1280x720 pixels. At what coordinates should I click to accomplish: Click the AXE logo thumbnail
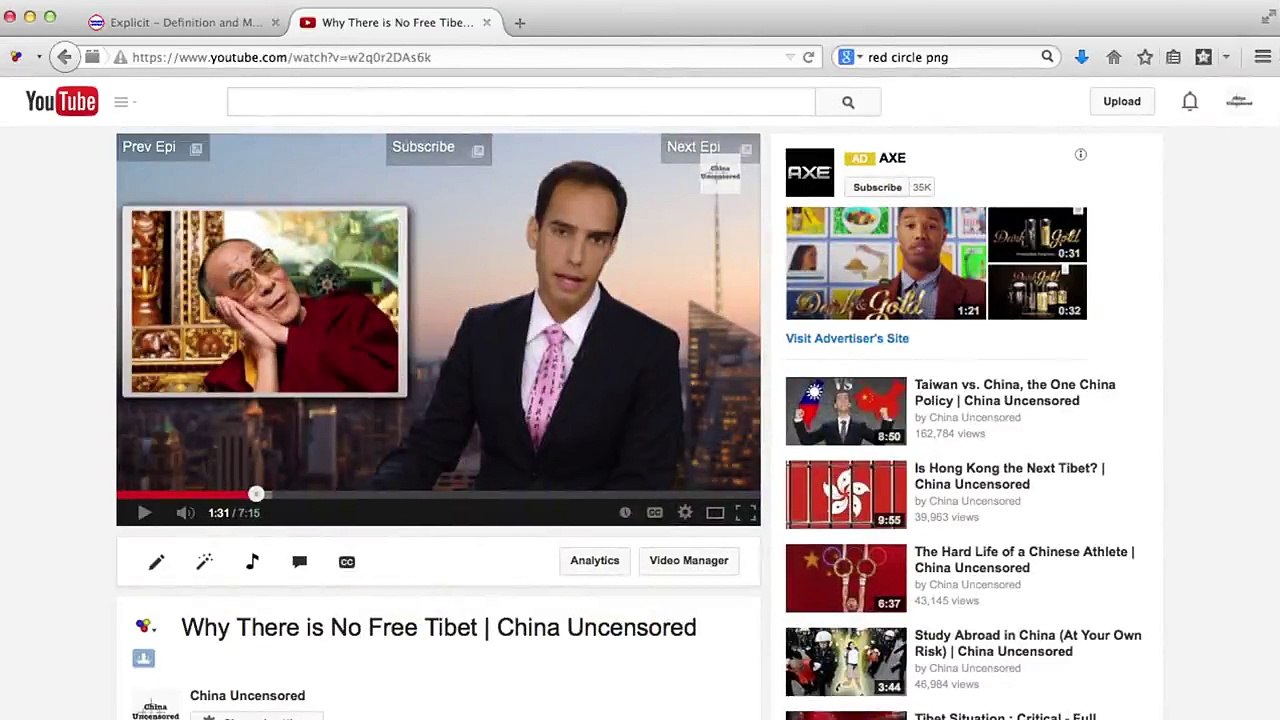coord(810,173)
